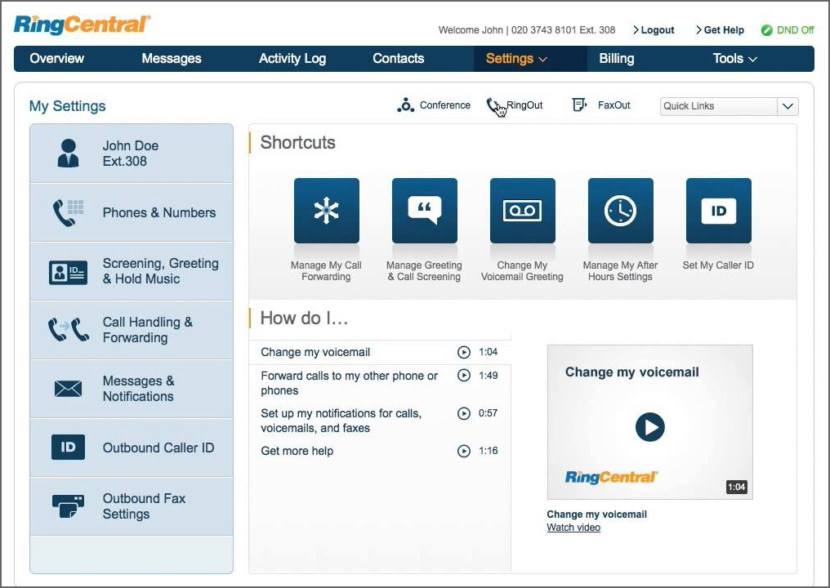Click the green DND status icon
This screenshot has width=830, height=588.
[766, 30]
